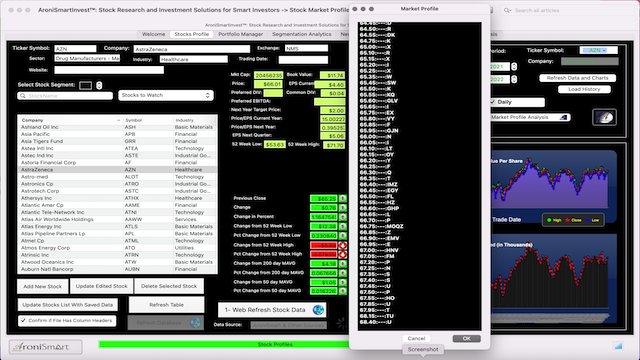Screen dimensions: 640x360
Task: Open the Stocks to Watch dropdown
Action: click(166, 95)
